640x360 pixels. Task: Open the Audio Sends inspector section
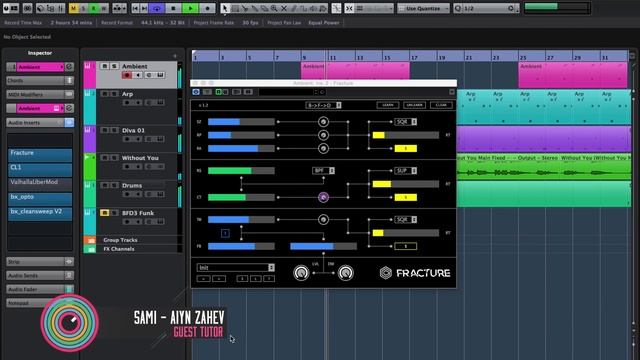40,276
